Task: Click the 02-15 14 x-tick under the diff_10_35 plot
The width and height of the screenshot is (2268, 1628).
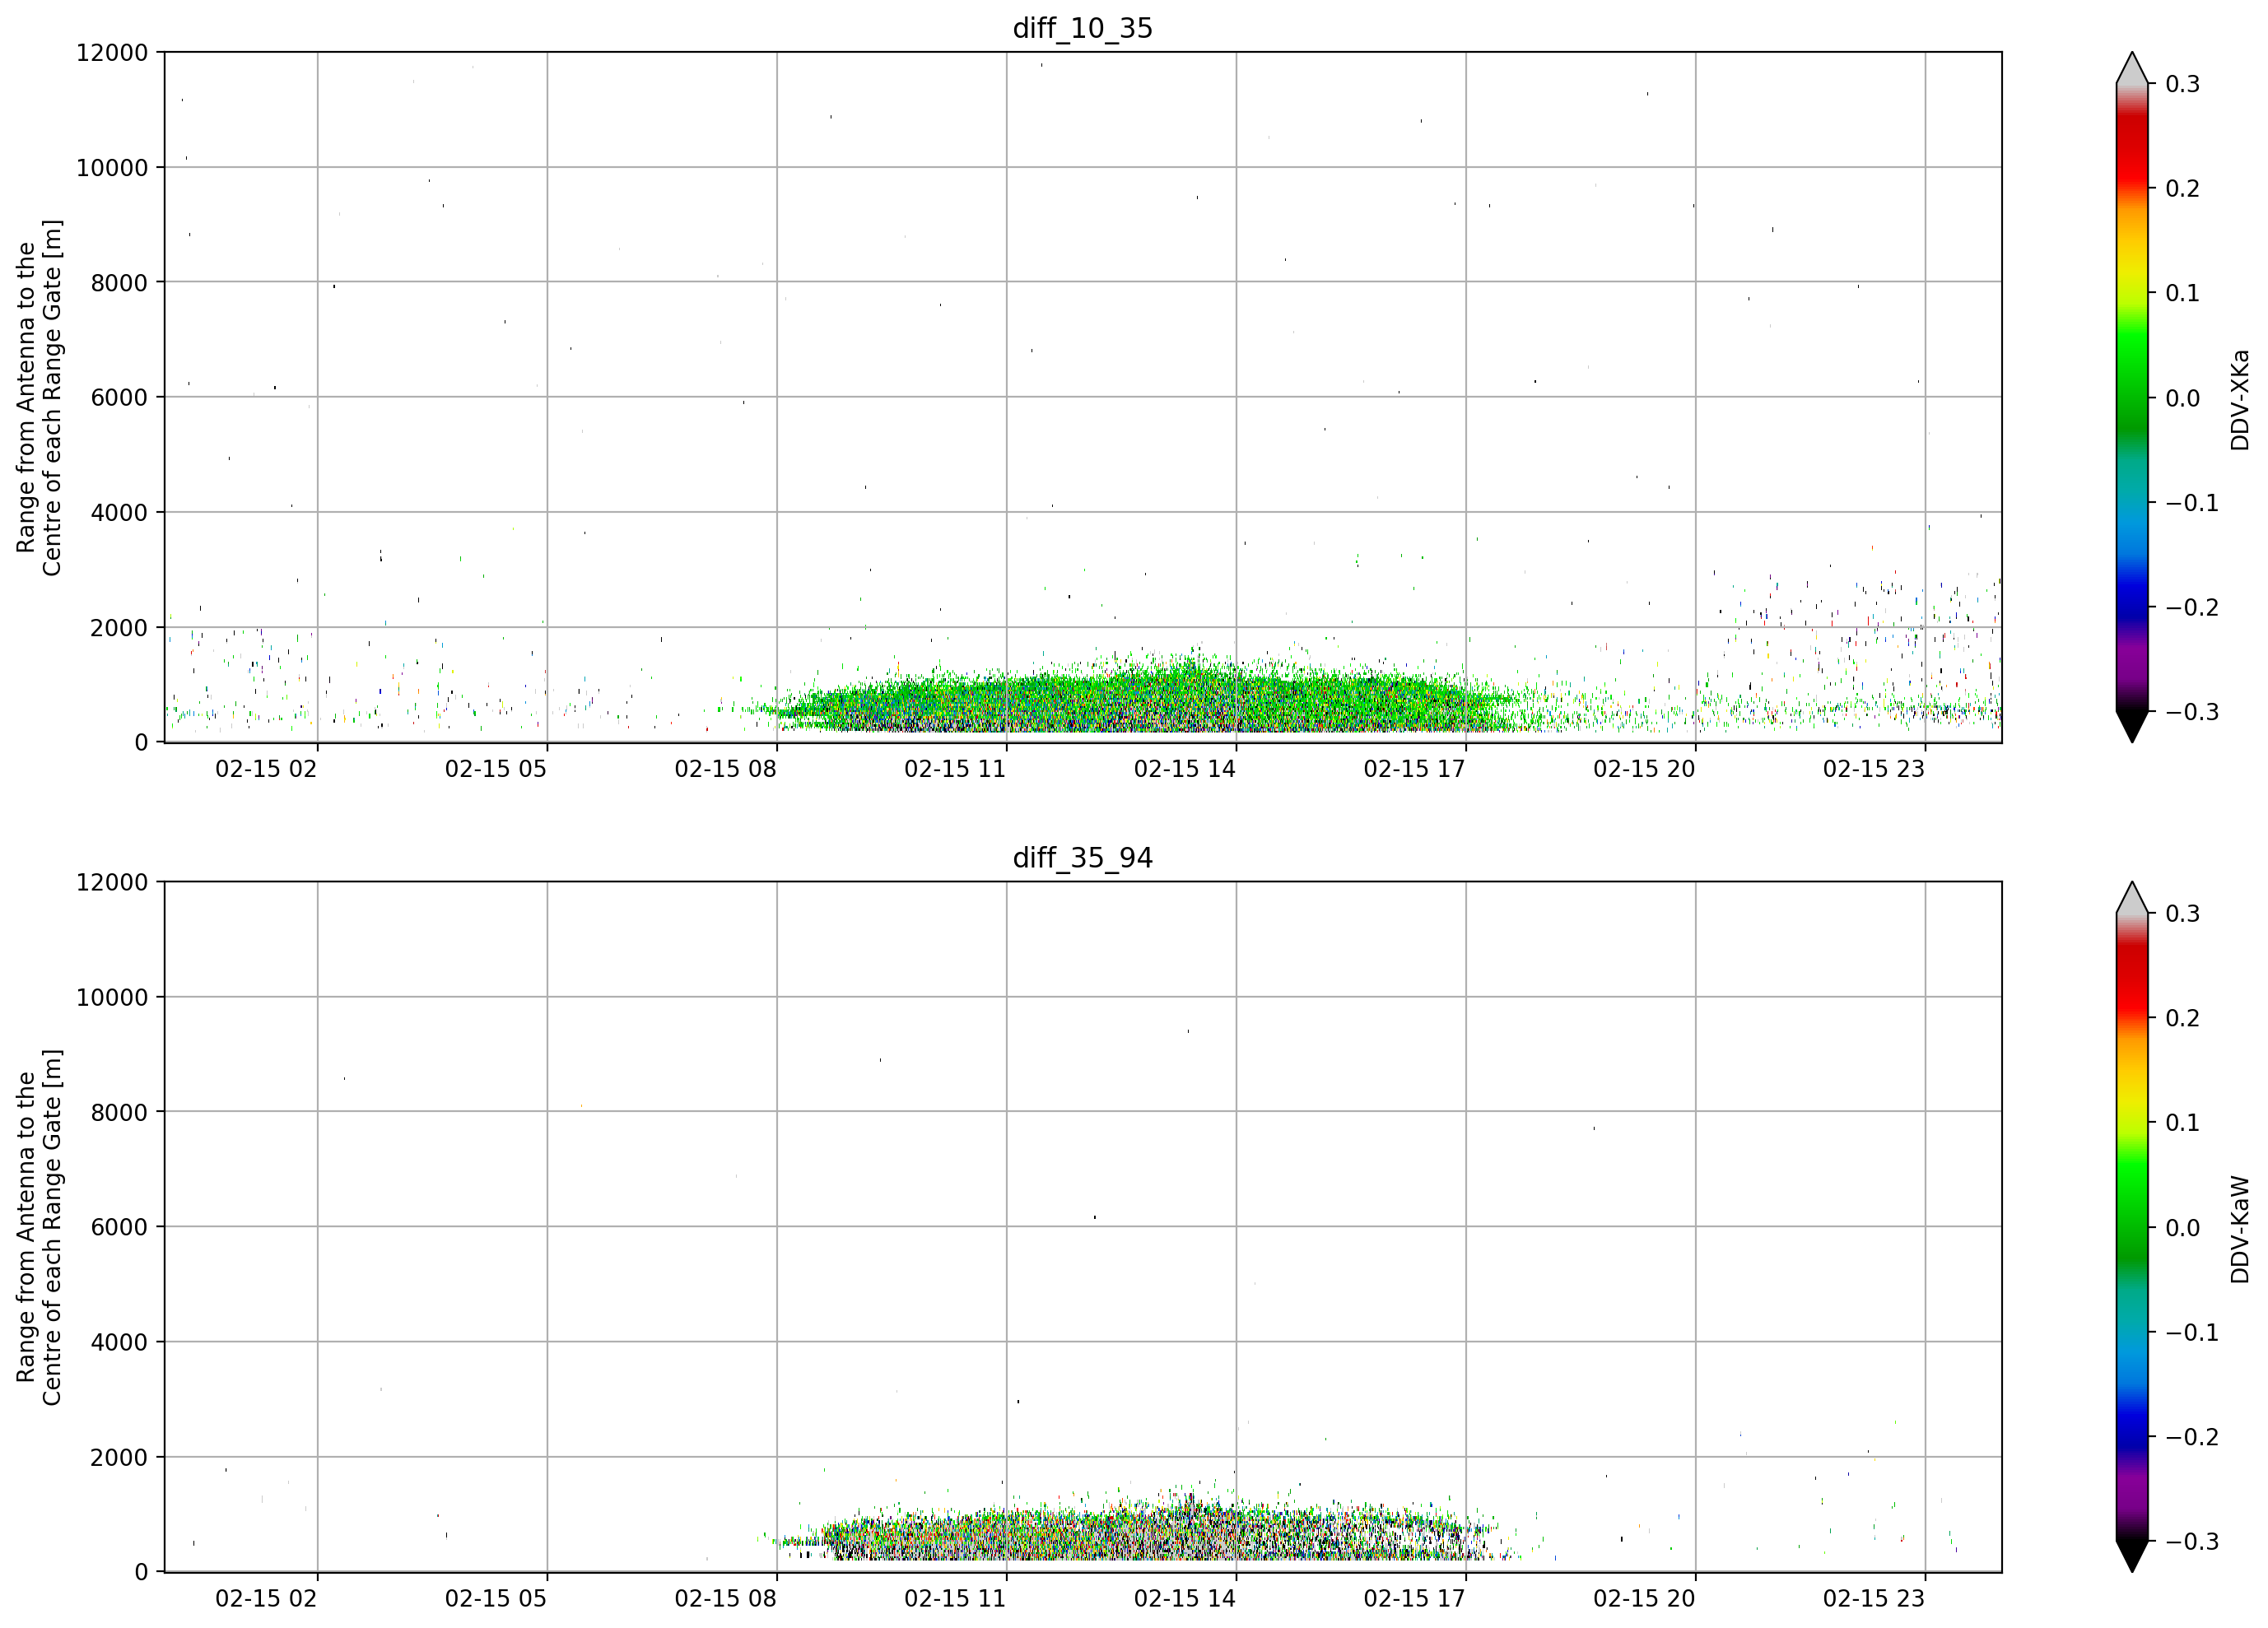Action: (1185, 769)
